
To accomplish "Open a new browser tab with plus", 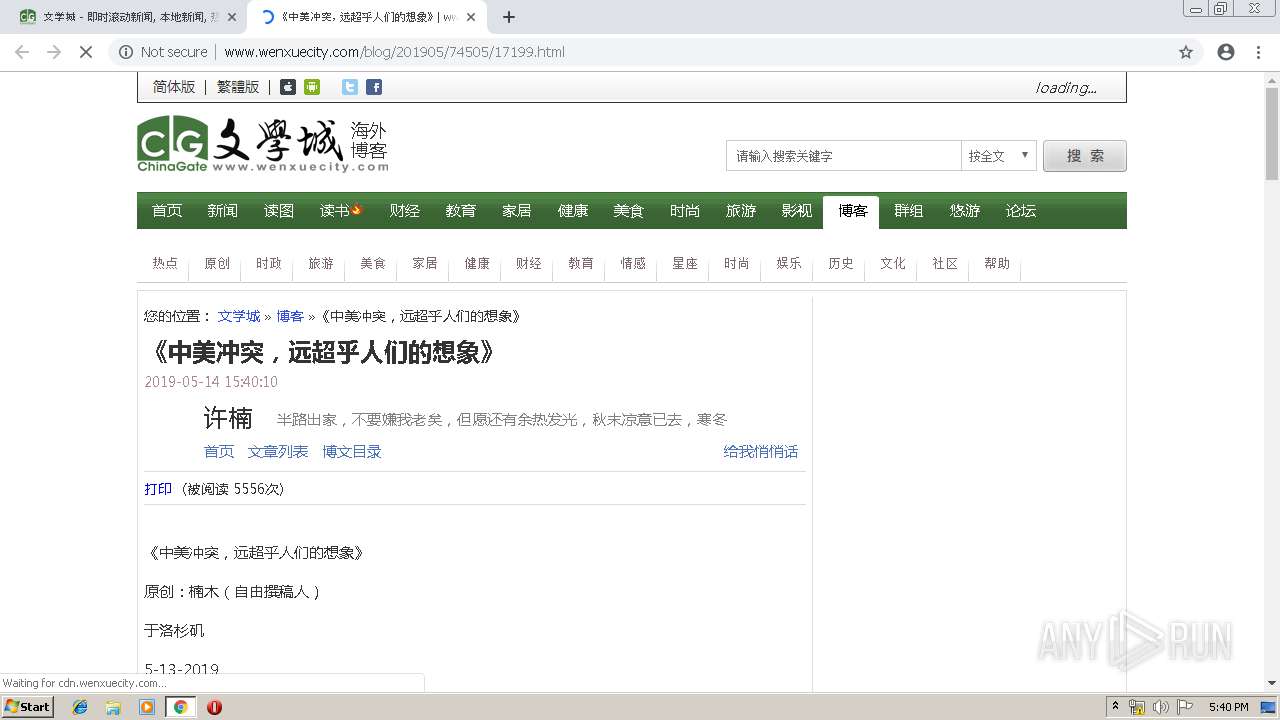I will 509,17.
